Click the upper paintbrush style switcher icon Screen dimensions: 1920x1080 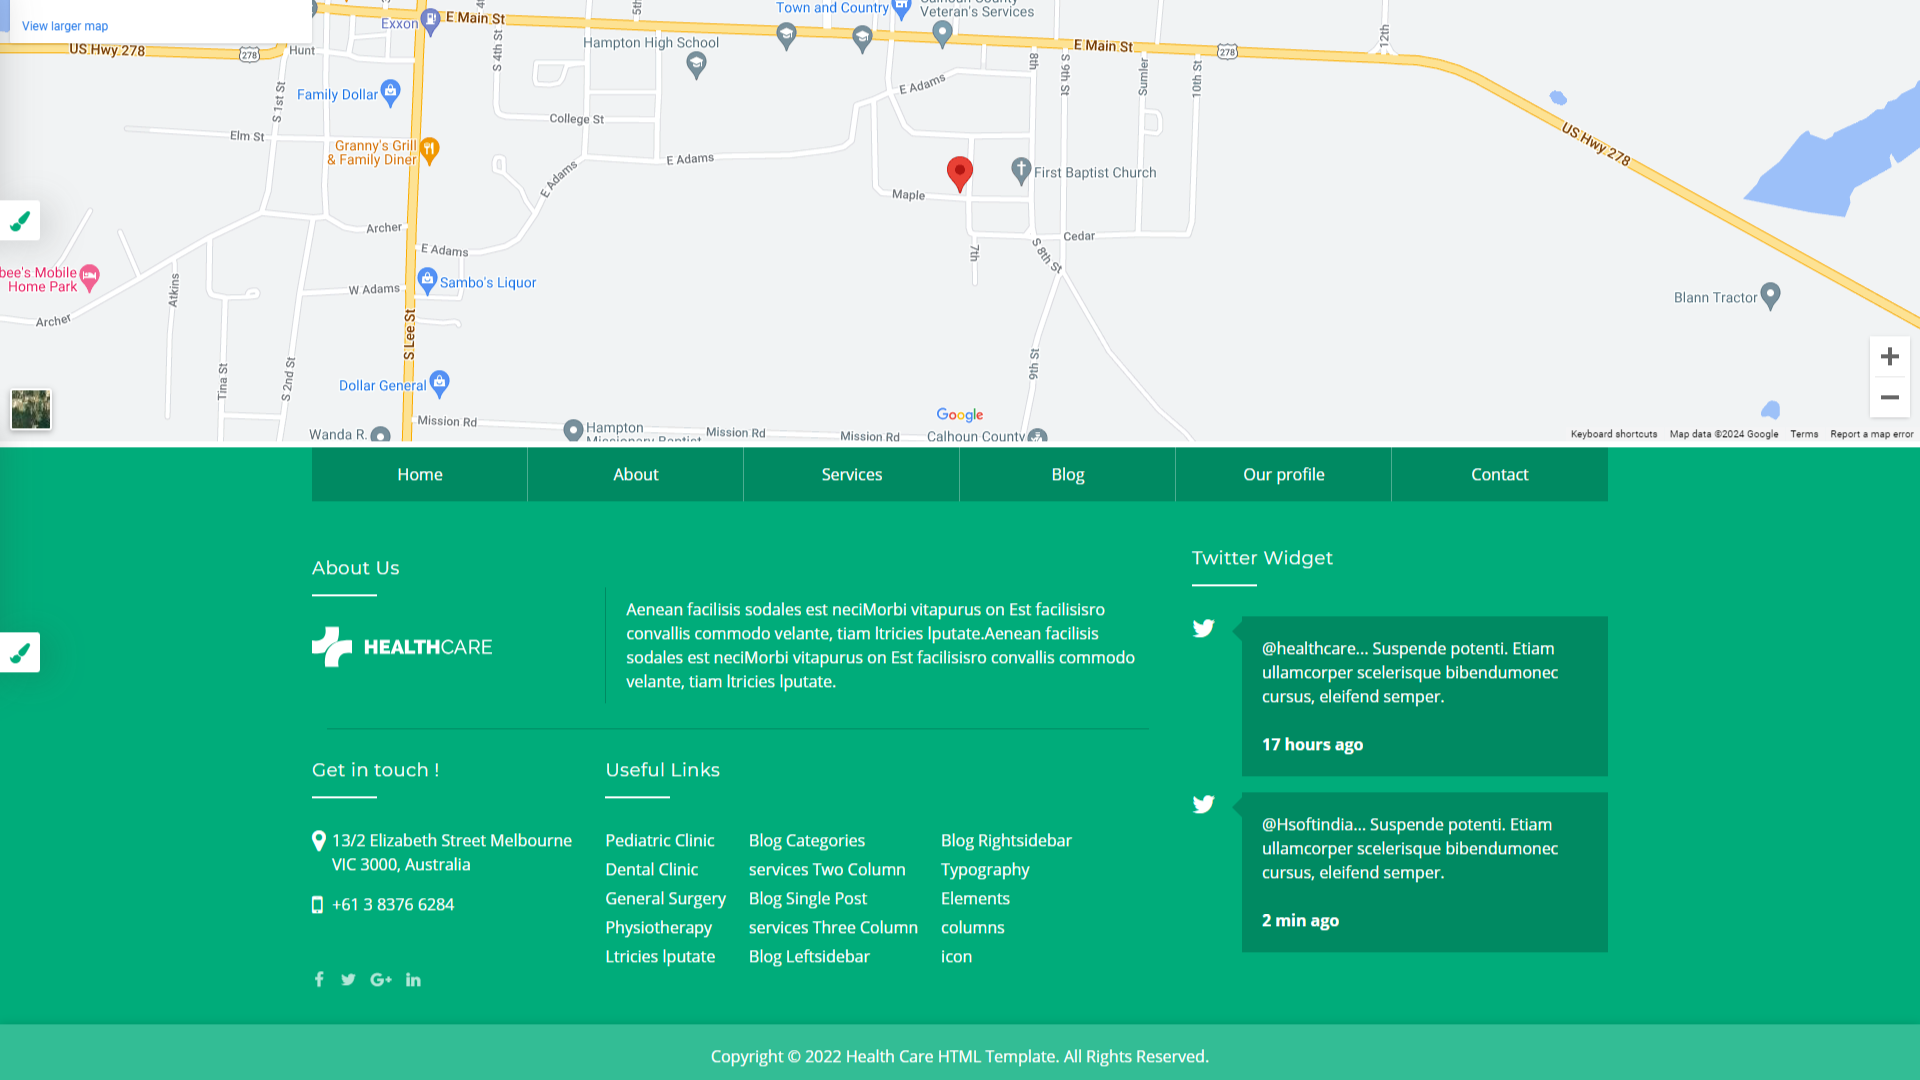(x=20, y=221)
